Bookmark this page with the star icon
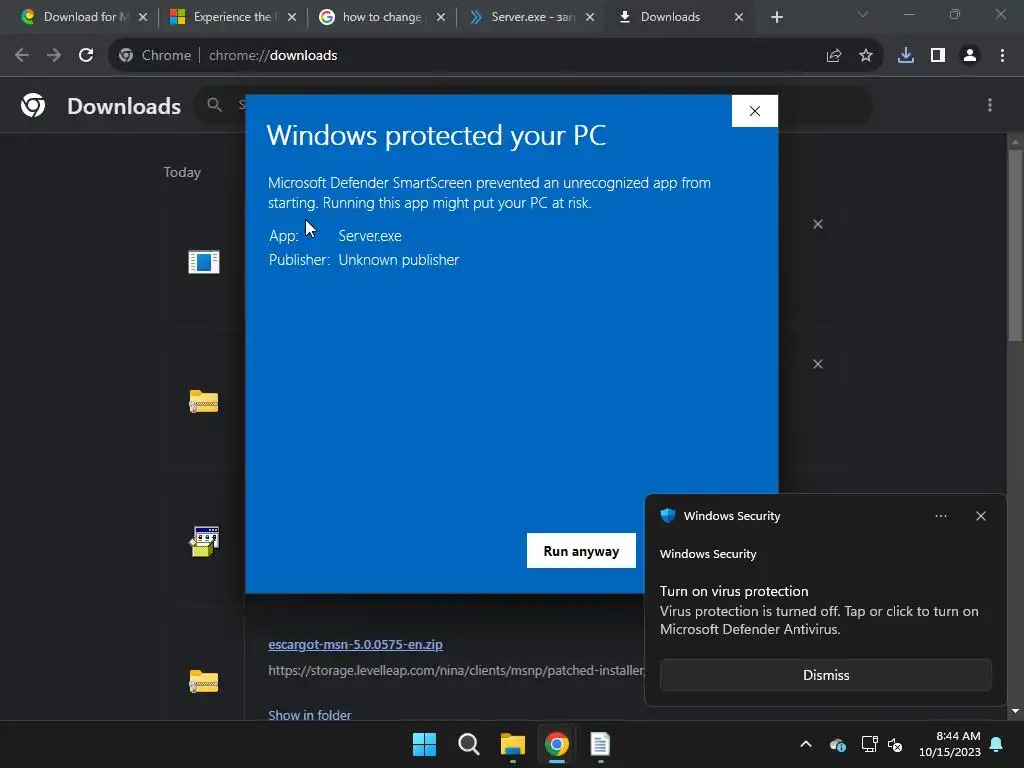 (865, 56)
